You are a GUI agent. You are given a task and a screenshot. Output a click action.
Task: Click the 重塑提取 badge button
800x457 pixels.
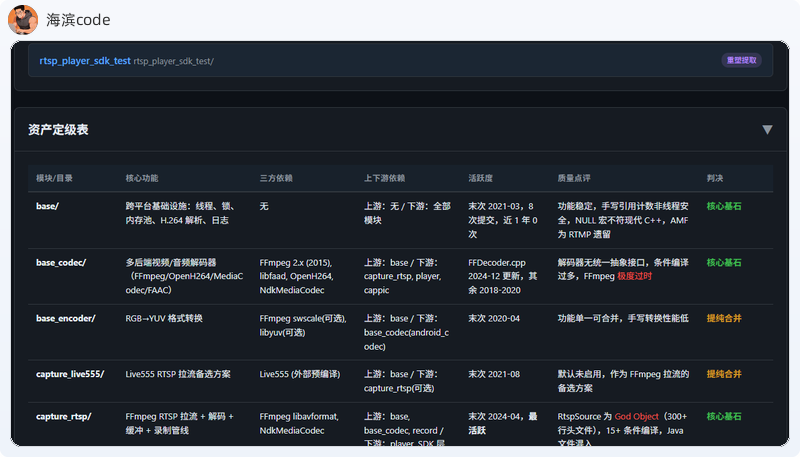[x=741, y=60]
